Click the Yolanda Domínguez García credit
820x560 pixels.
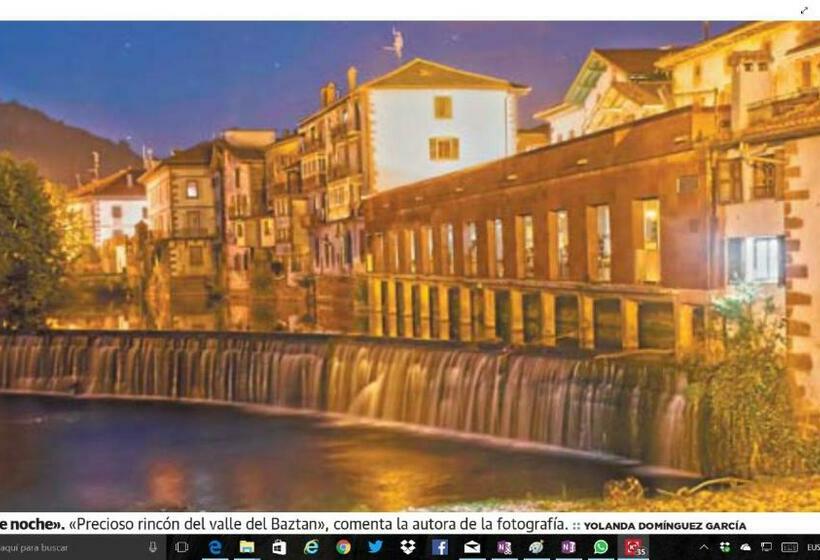click(665, 525)
